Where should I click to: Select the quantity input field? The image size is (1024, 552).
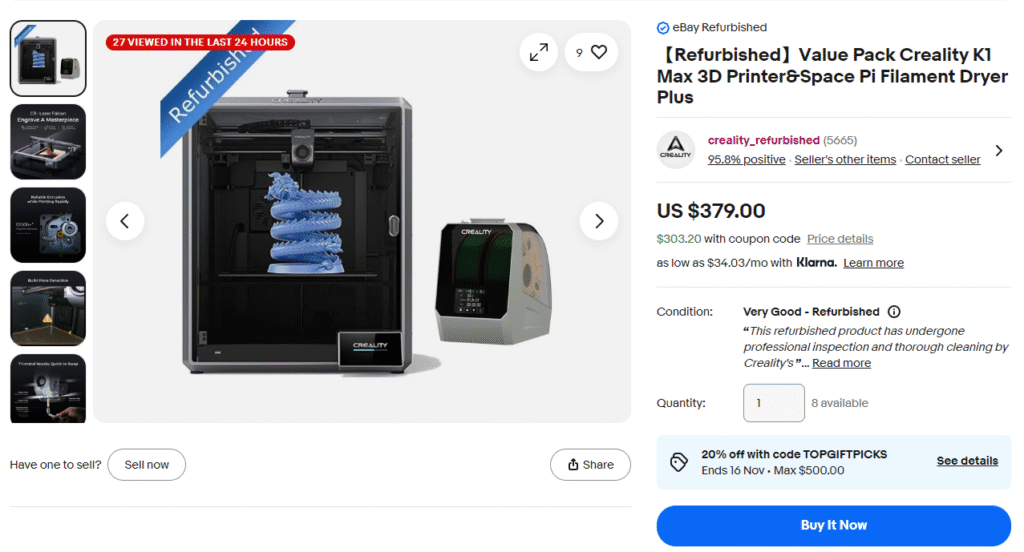click(x=773, y=403)
